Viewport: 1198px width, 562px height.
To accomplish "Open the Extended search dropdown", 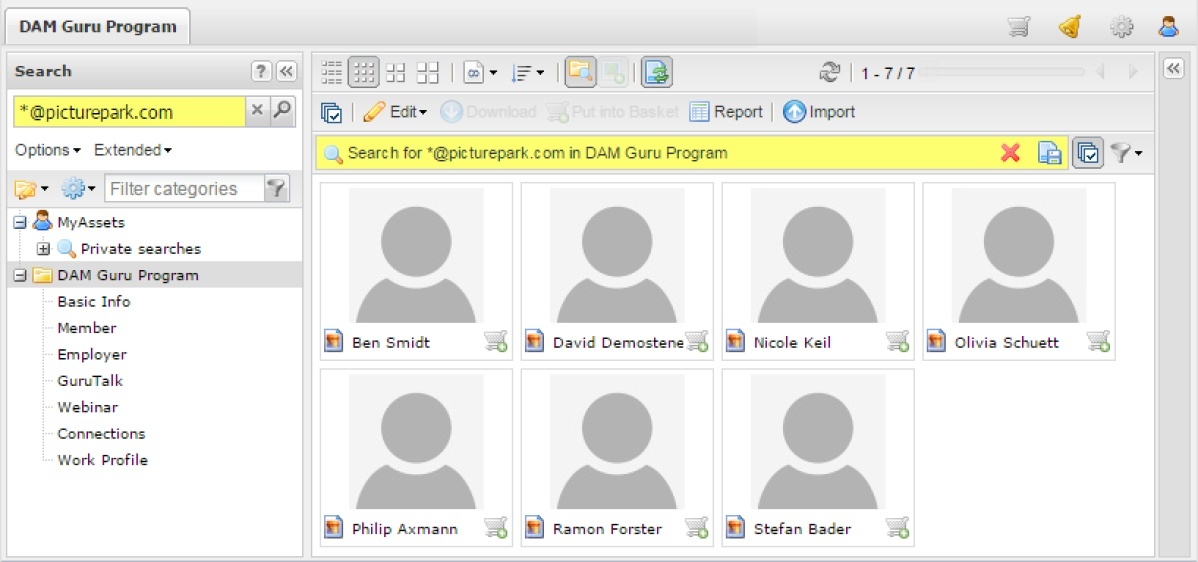I will (x=133, y=150).
